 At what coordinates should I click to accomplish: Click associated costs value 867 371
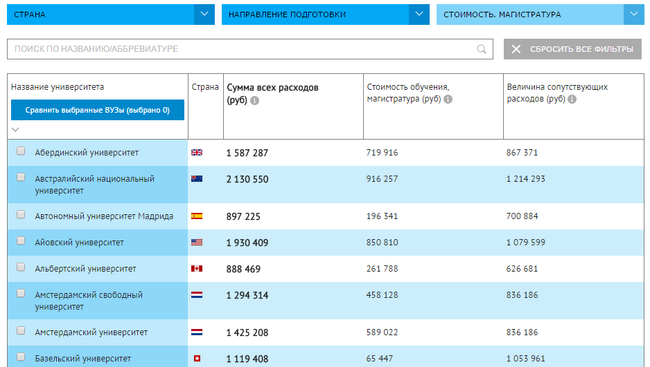tap(522, 153)
